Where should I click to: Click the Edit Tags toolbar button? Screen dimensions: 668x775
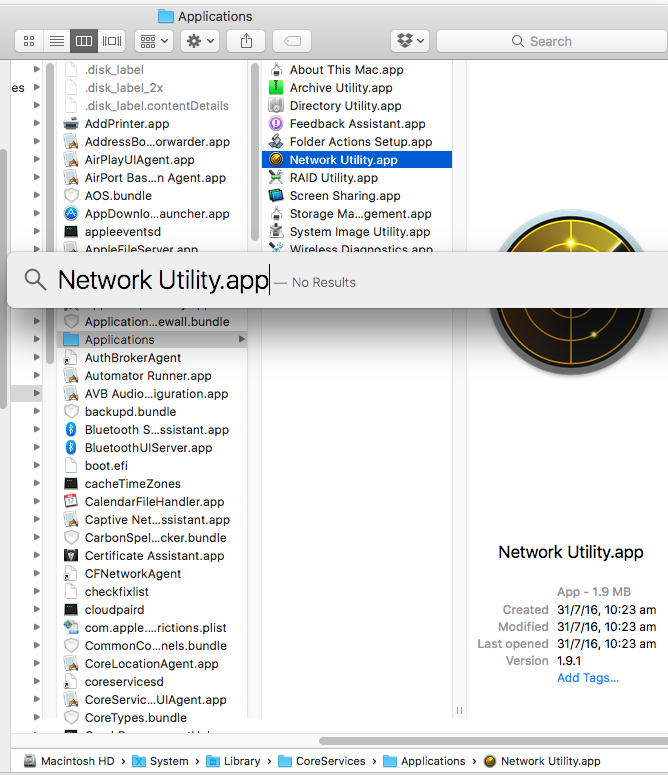pyautogui.click(x=292, y=41)
